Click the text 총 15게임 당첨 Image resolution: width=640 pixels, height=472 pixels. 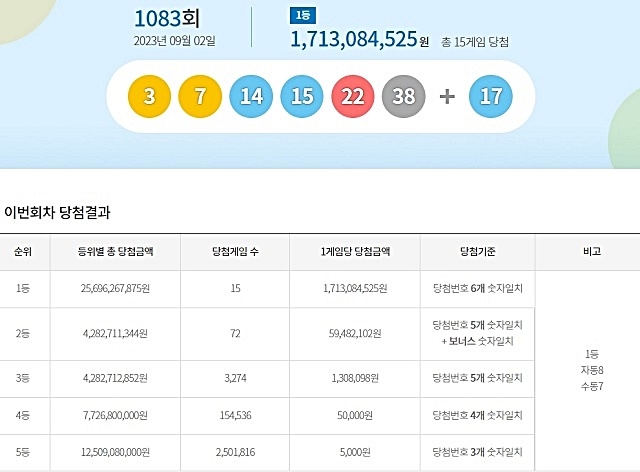pyautogui.click(x=475, y=42)
